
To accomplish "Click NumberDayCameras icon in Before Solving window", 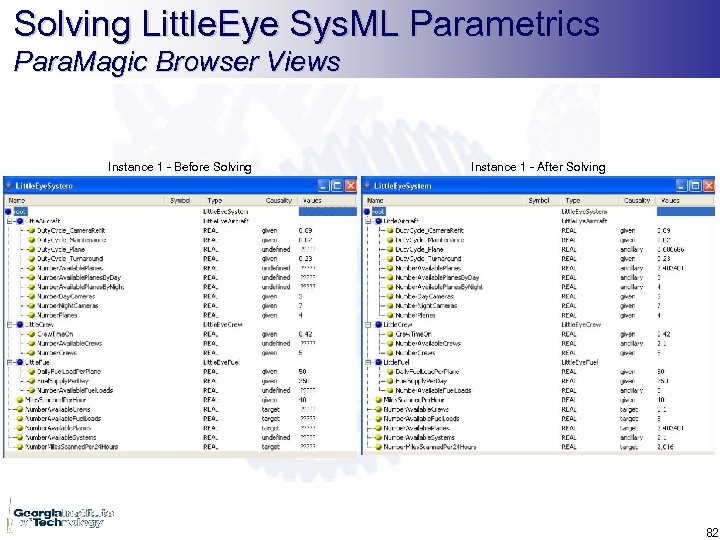I will (32, 297).
